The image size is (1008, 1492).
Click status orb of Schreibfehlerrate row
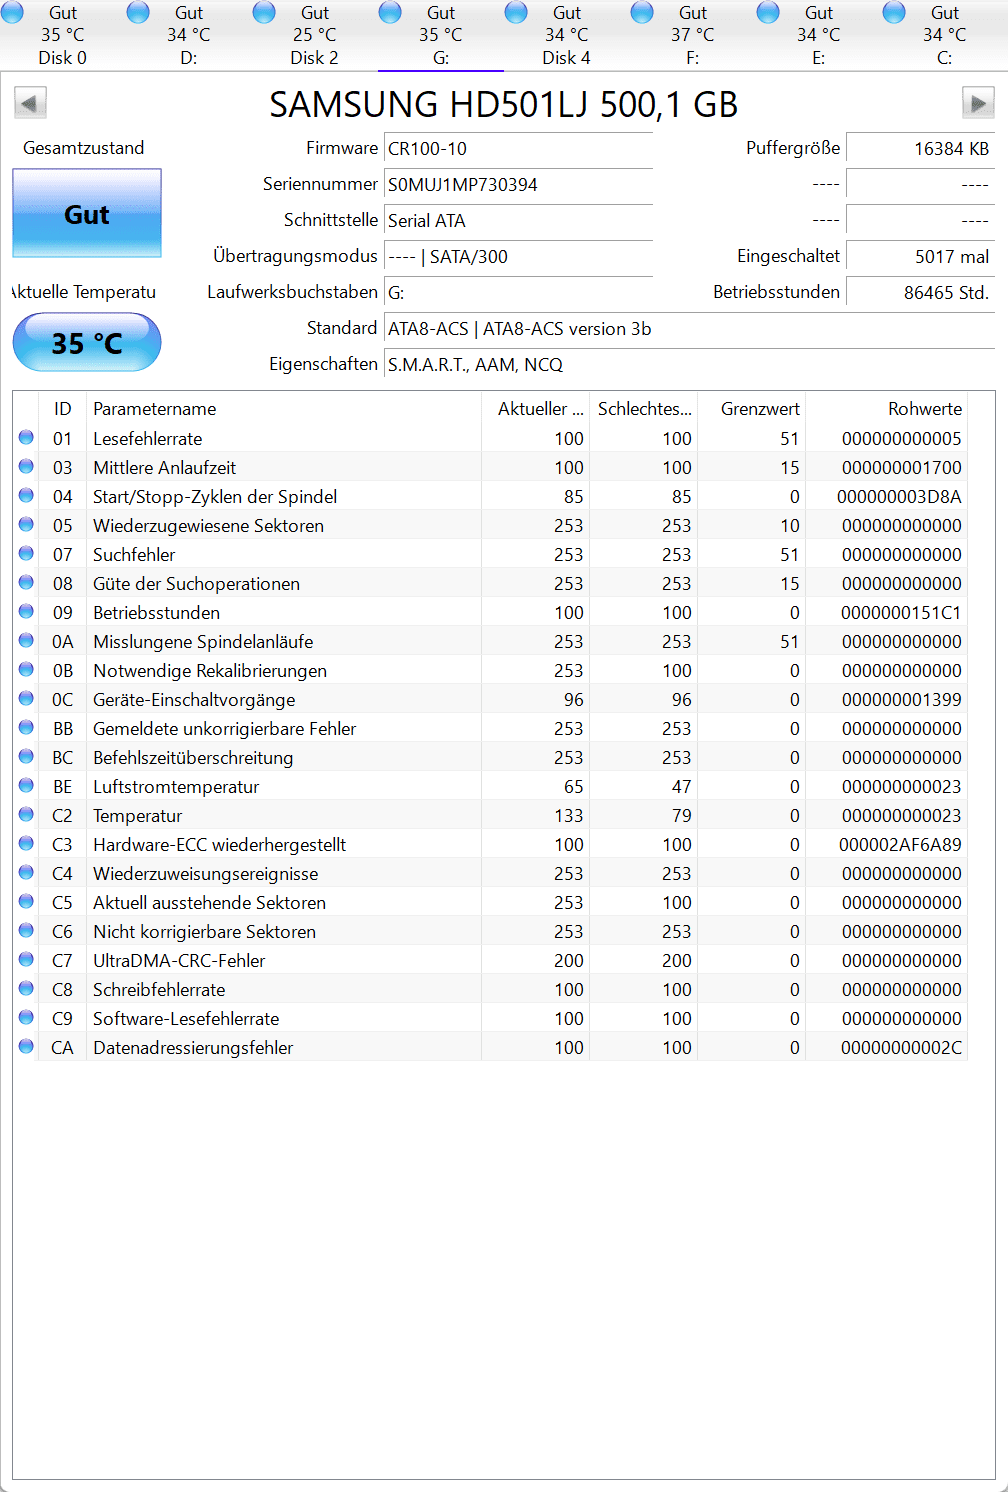(26, 988)
